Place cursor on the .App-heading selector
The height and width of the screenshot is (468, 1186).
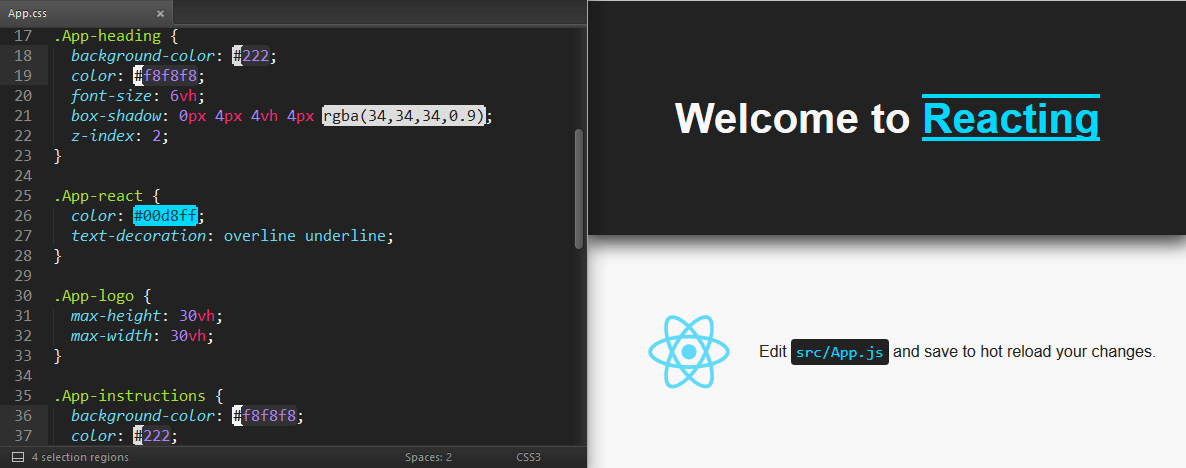click(106, 36)
